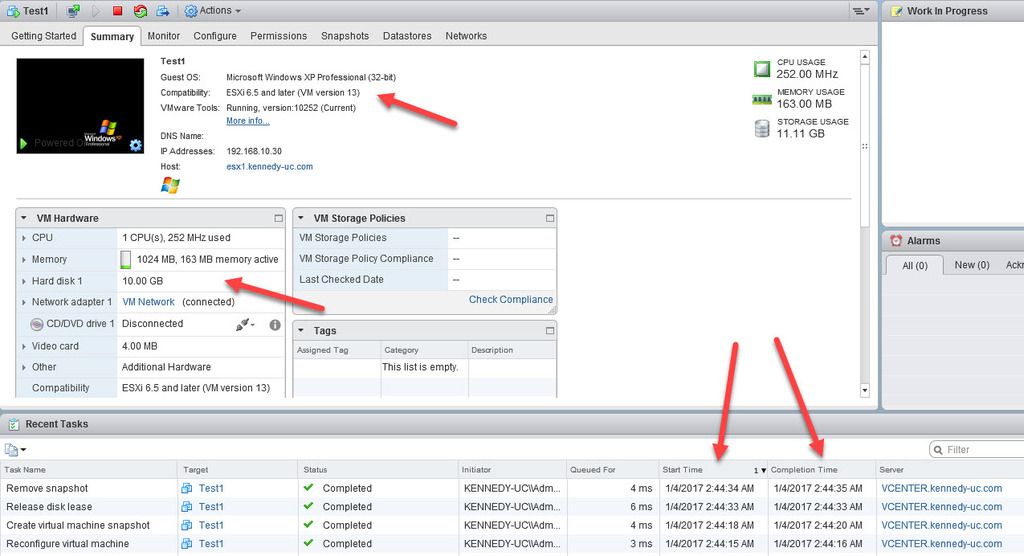Maximize the Tags panel
Screen dimensions: 1024x556
tap(550, 331)
